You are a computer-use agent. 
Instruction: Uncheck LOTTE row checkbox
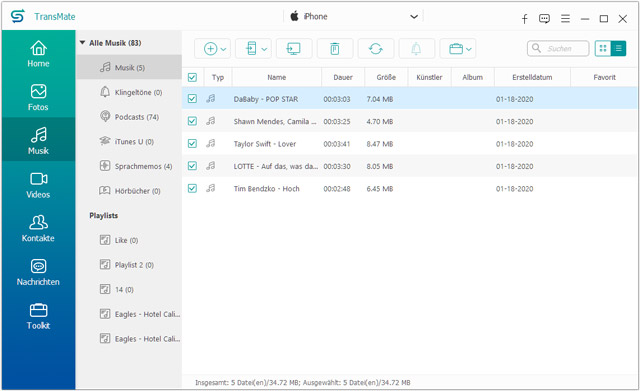(192, 166)
